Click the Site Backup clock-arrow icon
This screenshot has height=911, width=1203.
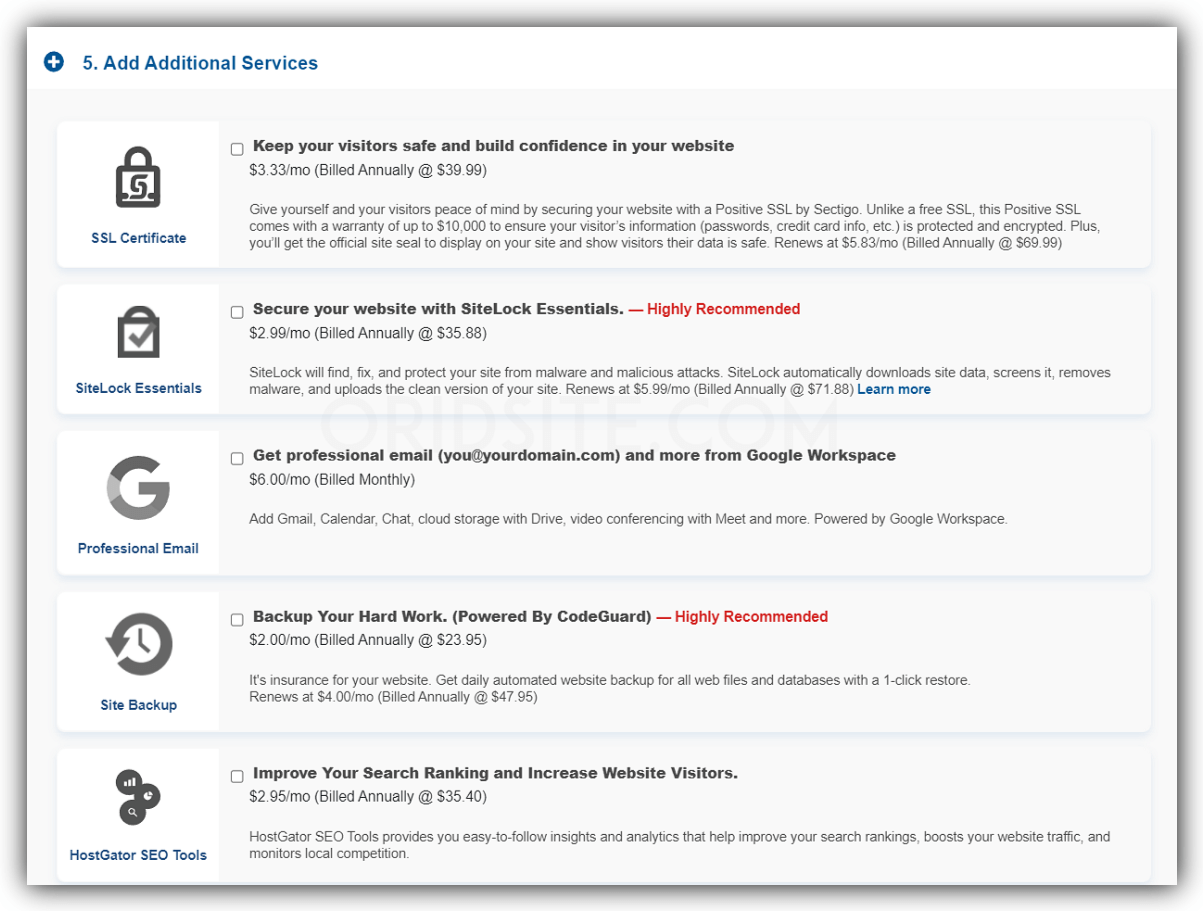[139, 644]
